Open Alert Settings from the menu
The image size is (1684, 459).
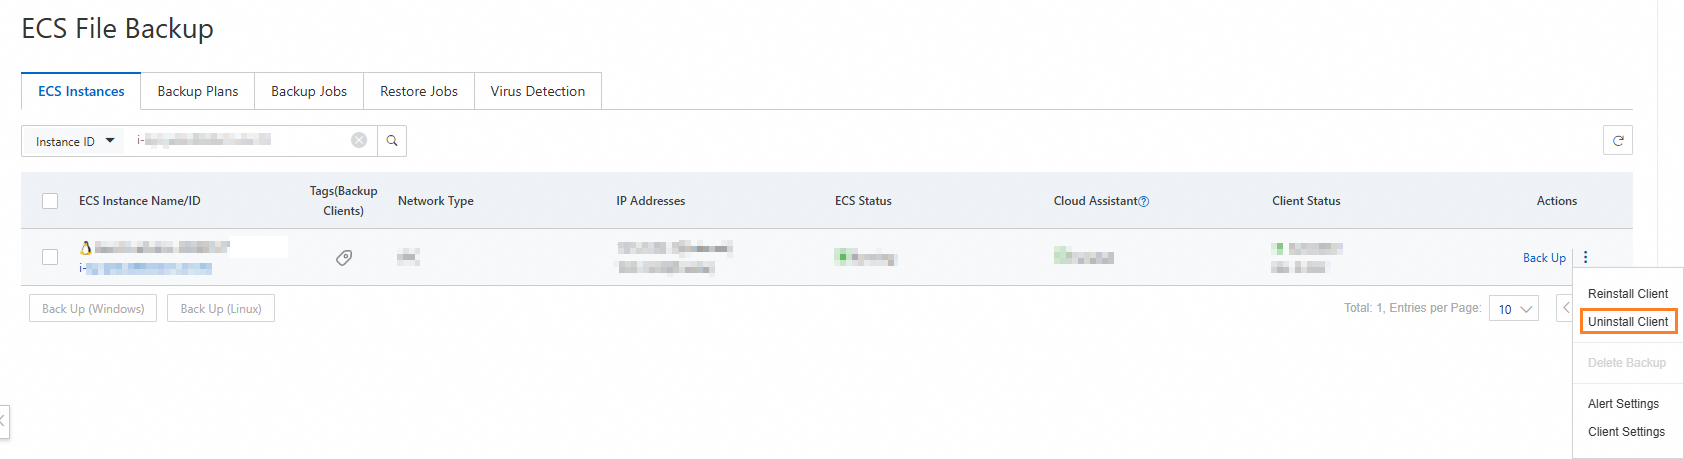pyautogui.click(x=1623, y=404)
